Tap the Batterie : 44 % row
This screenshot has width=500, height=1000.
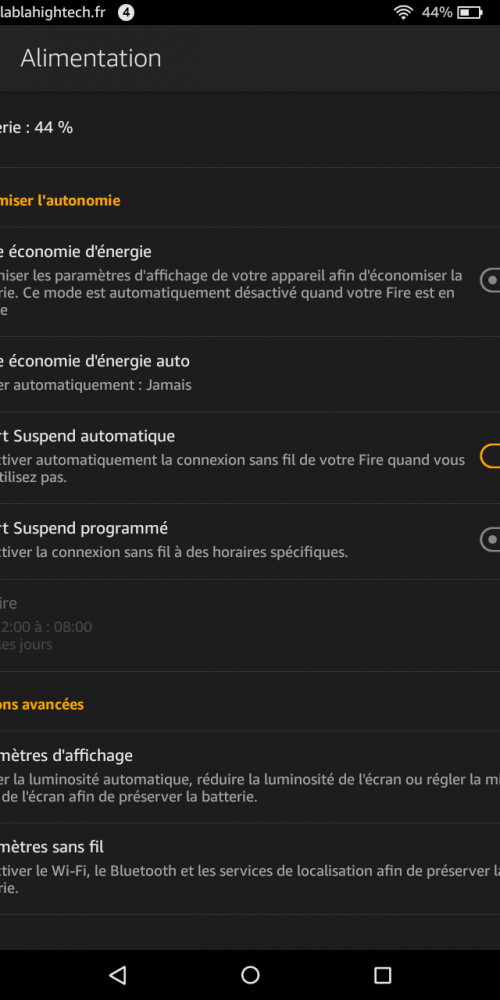pos(250,128)
